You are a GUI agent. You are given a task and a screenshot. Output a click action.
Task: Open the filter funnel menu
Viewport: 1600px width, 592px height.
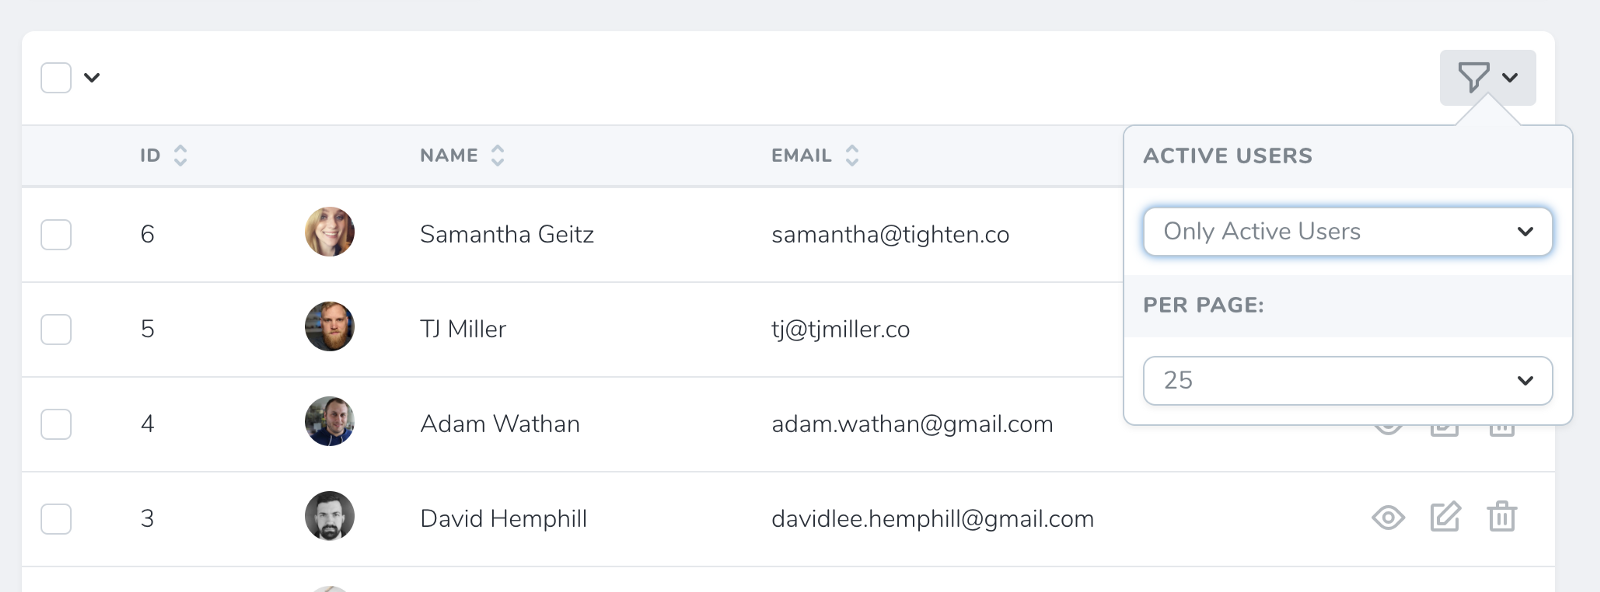pyautogui.click(x=1487, y=78)
